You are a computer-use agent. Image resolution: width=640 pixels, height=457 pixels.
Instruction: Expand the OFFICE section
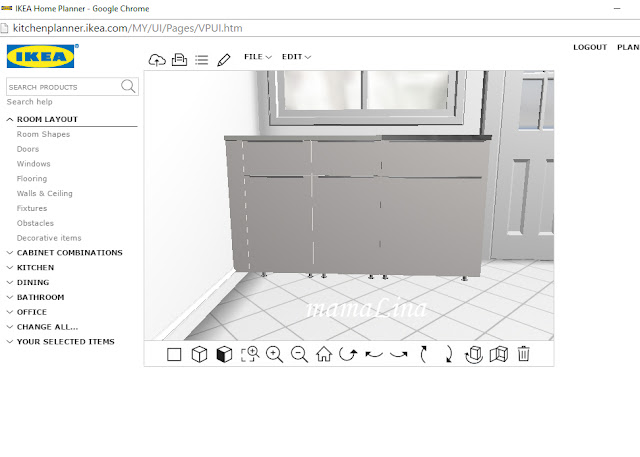[x=27, y=312]
